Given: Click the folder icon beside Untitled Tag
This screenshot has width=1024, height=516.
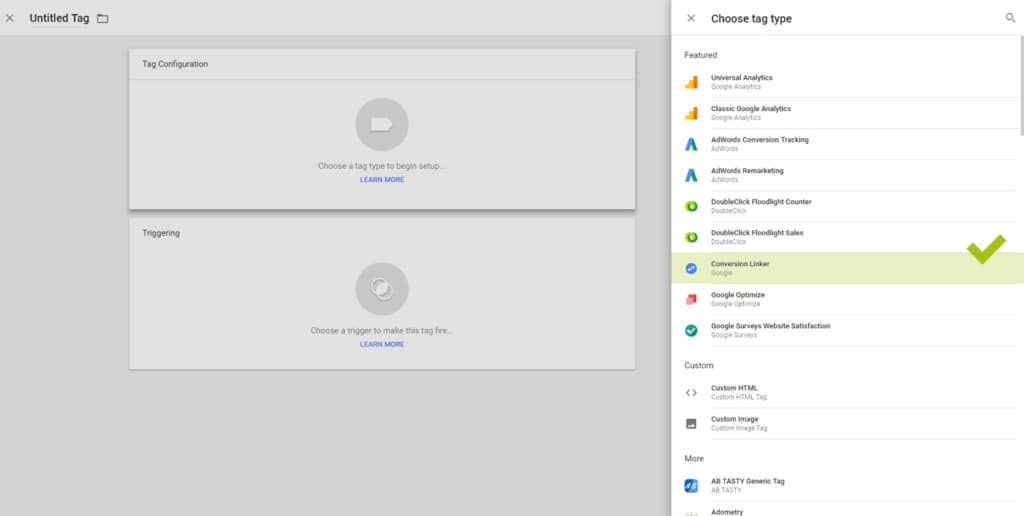Looking at the screenshot, I should (102, 19).
